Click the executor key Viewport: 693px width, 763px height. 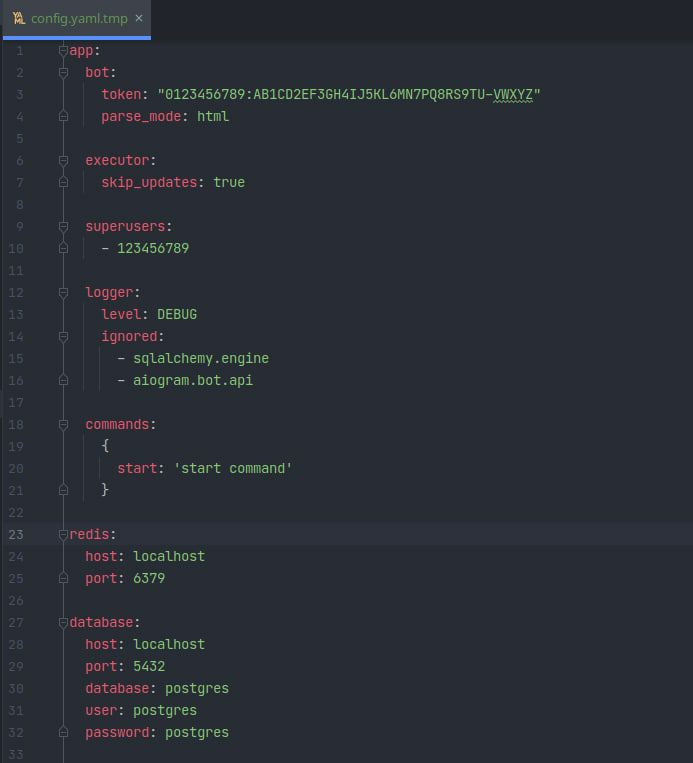coord(117,161)
